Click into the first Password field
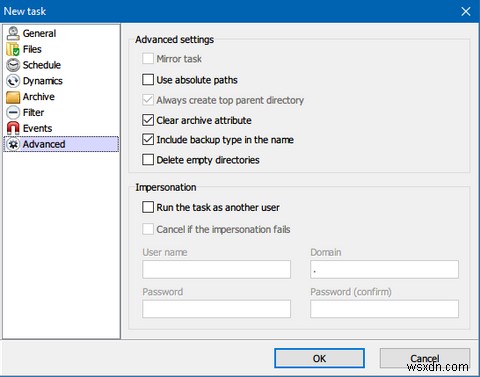Image resolution: width=480 pixels, height=377 pixels. [x=216, y=309]
